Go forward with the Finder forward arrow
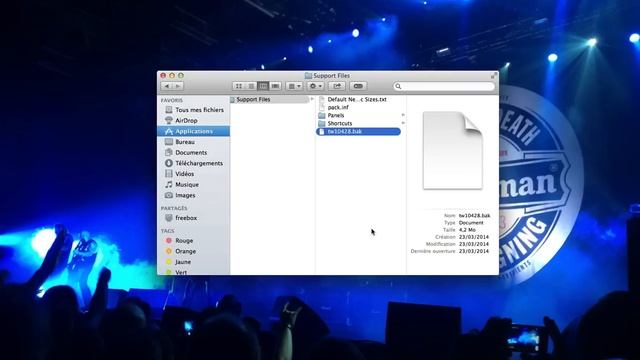 pos(178,86)
